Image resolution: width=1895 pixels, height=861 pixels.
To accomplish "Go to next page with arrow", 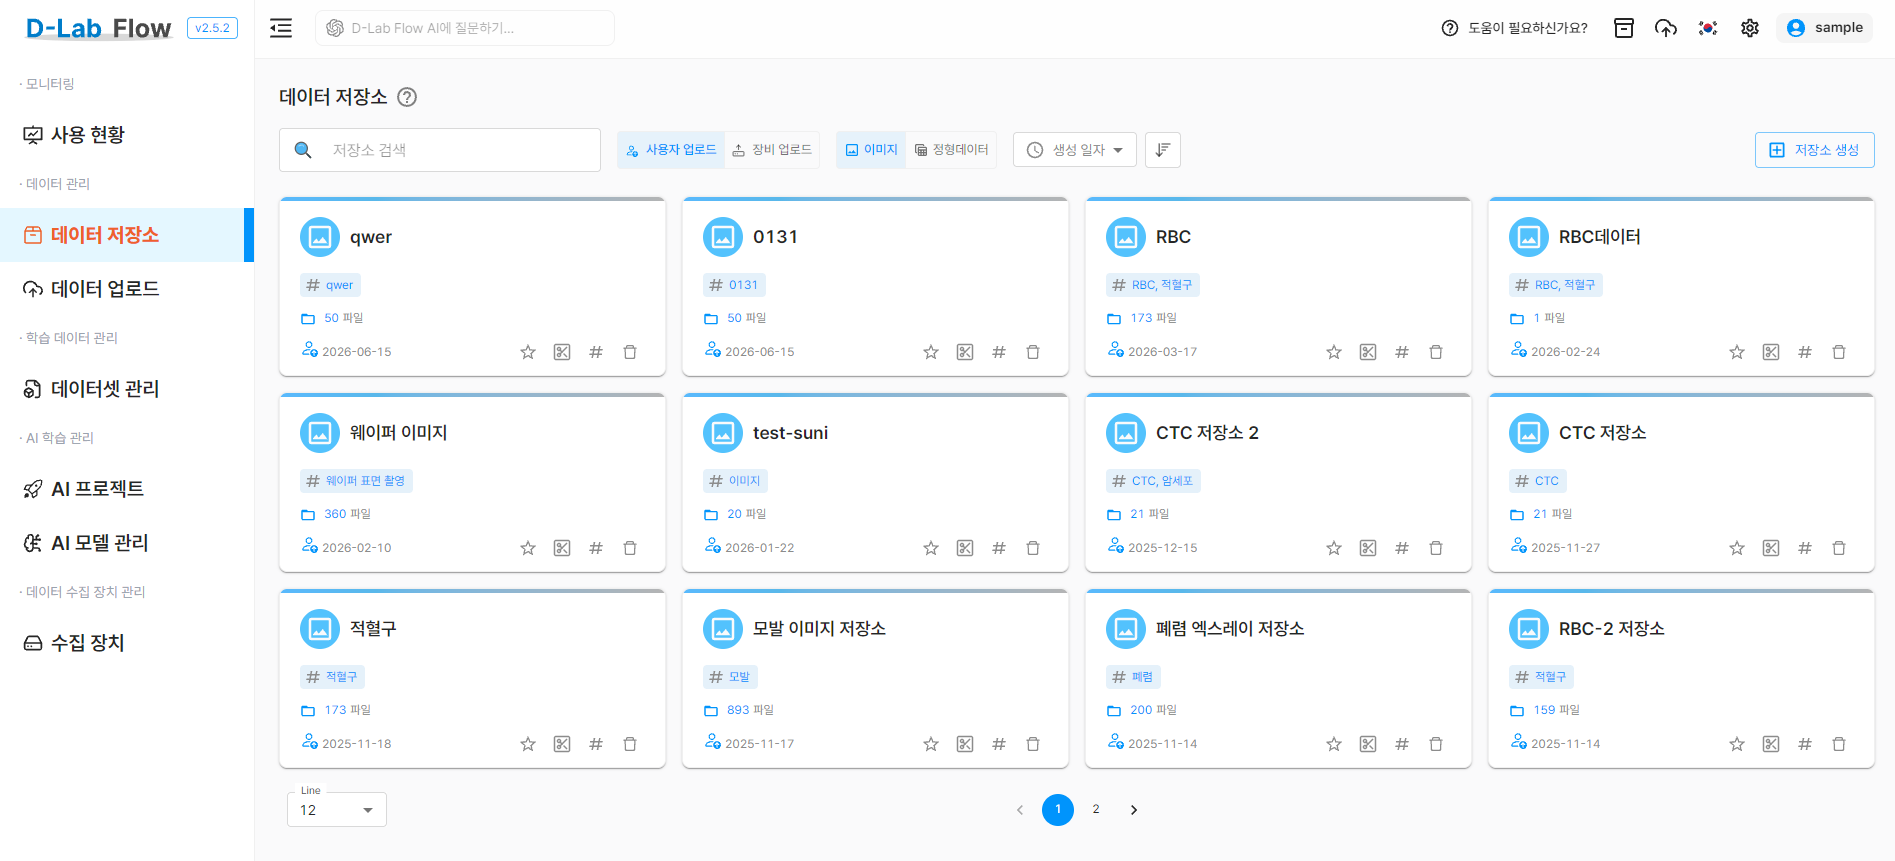I will click(x=1134, y=810).
